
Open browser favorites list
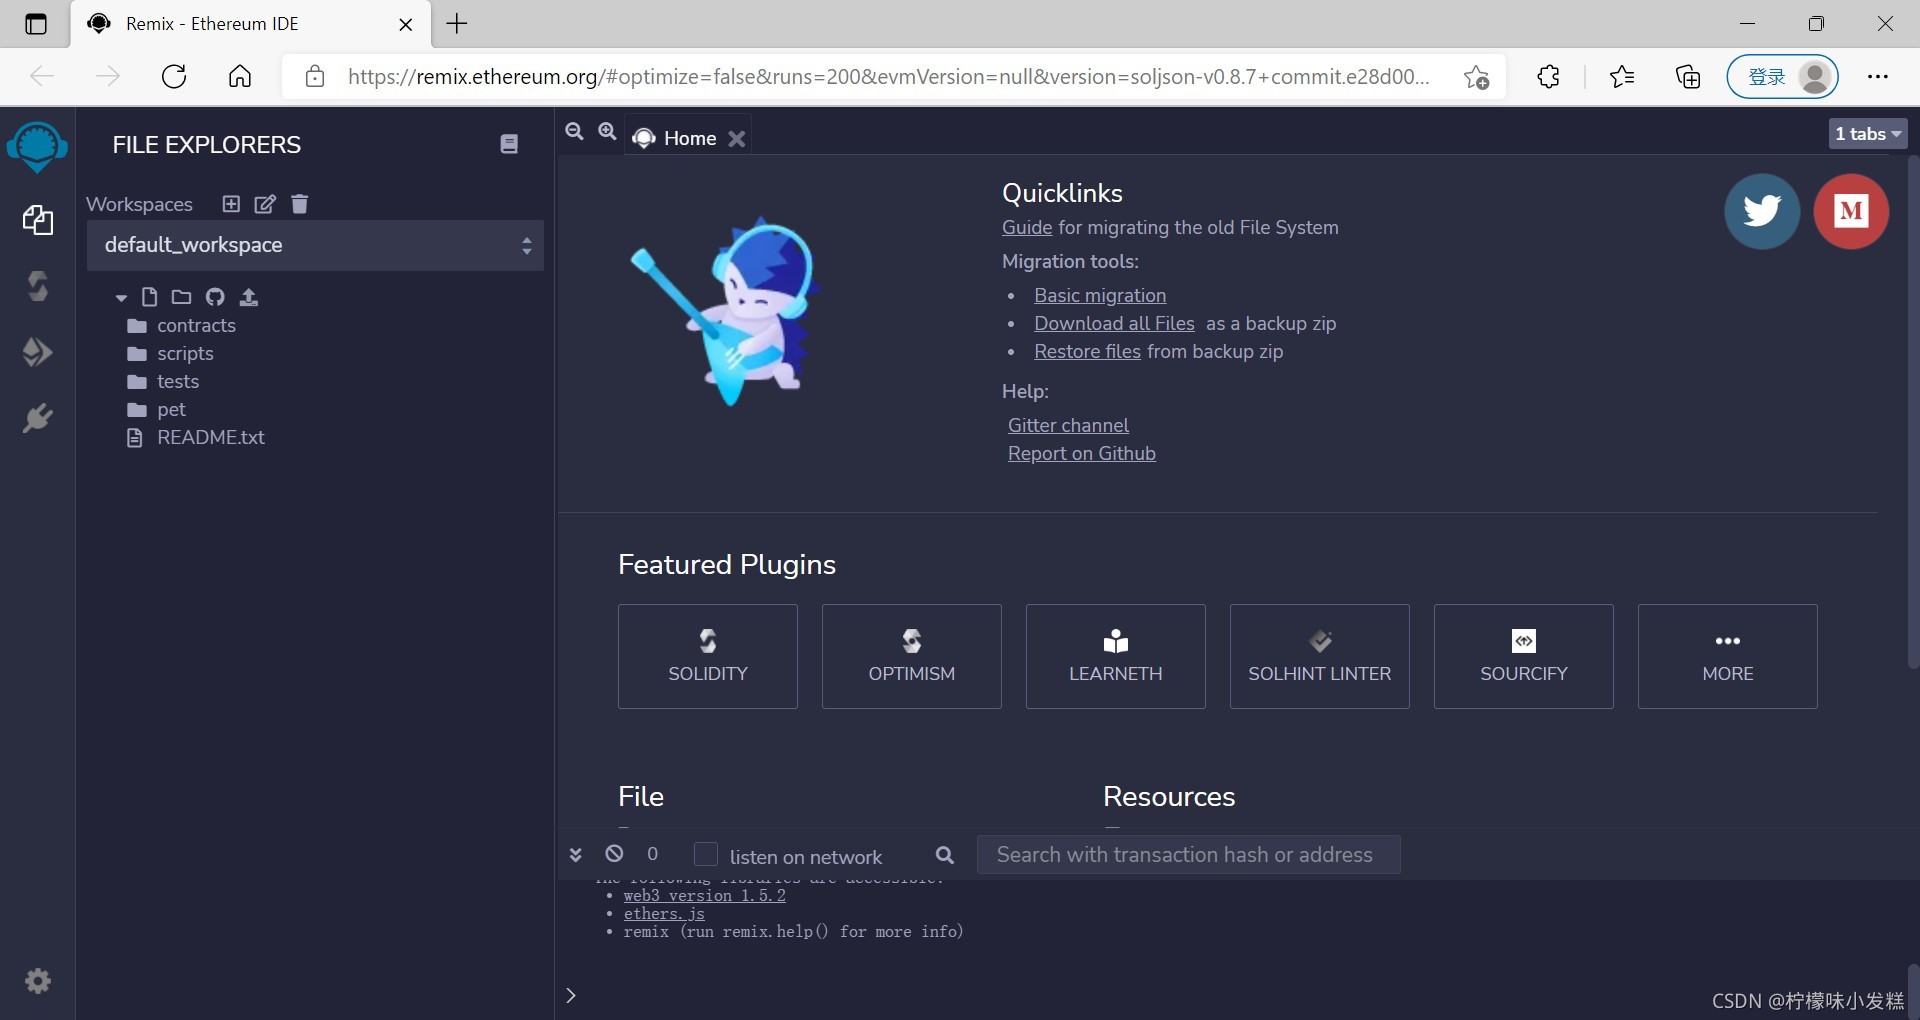click(1622, 76)
